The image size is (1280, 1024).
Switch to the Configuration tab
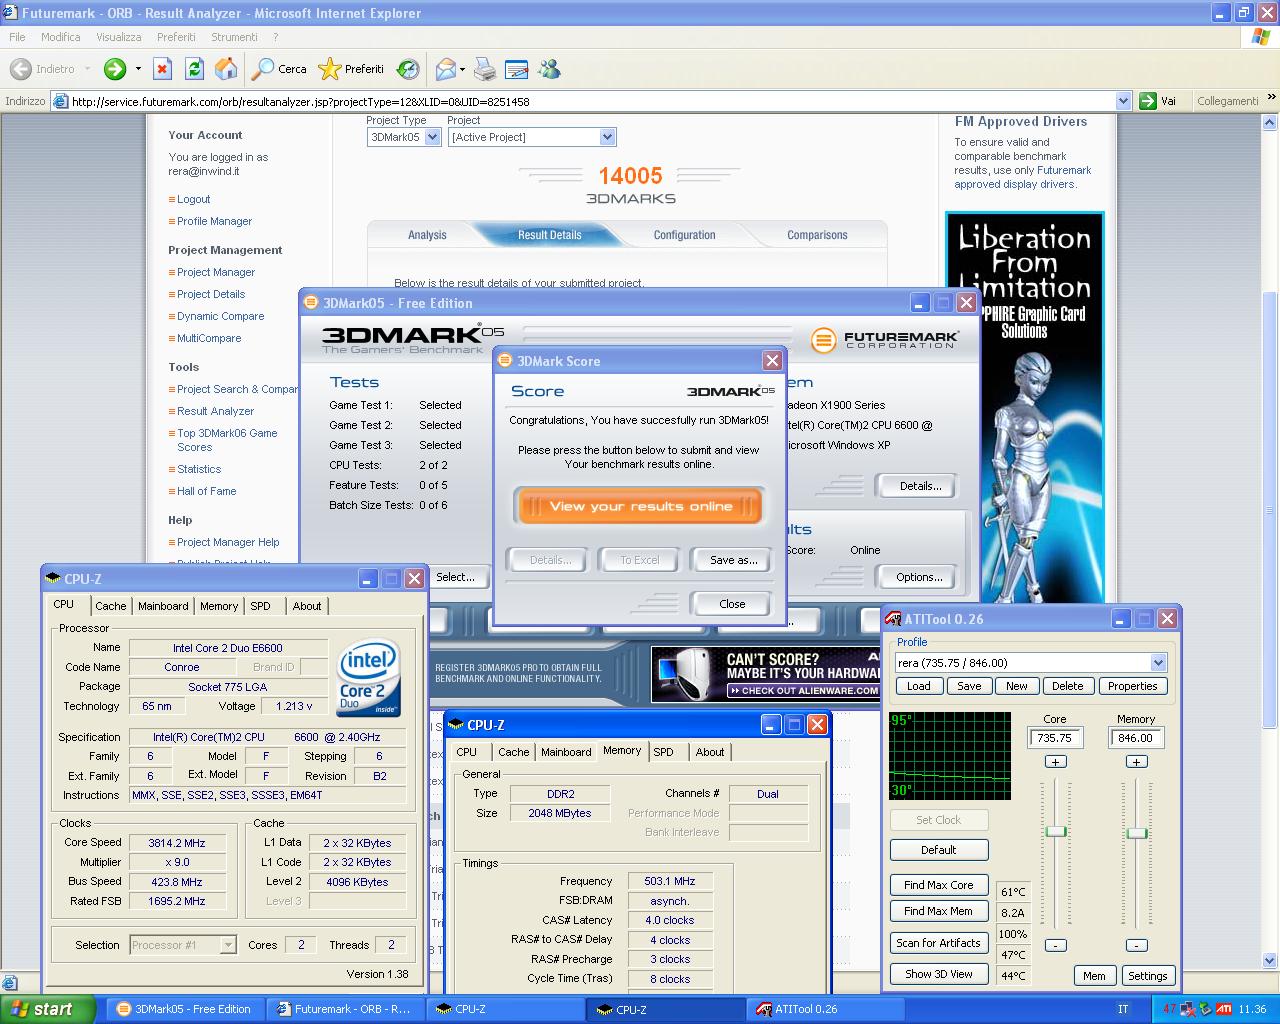[684, 235]
